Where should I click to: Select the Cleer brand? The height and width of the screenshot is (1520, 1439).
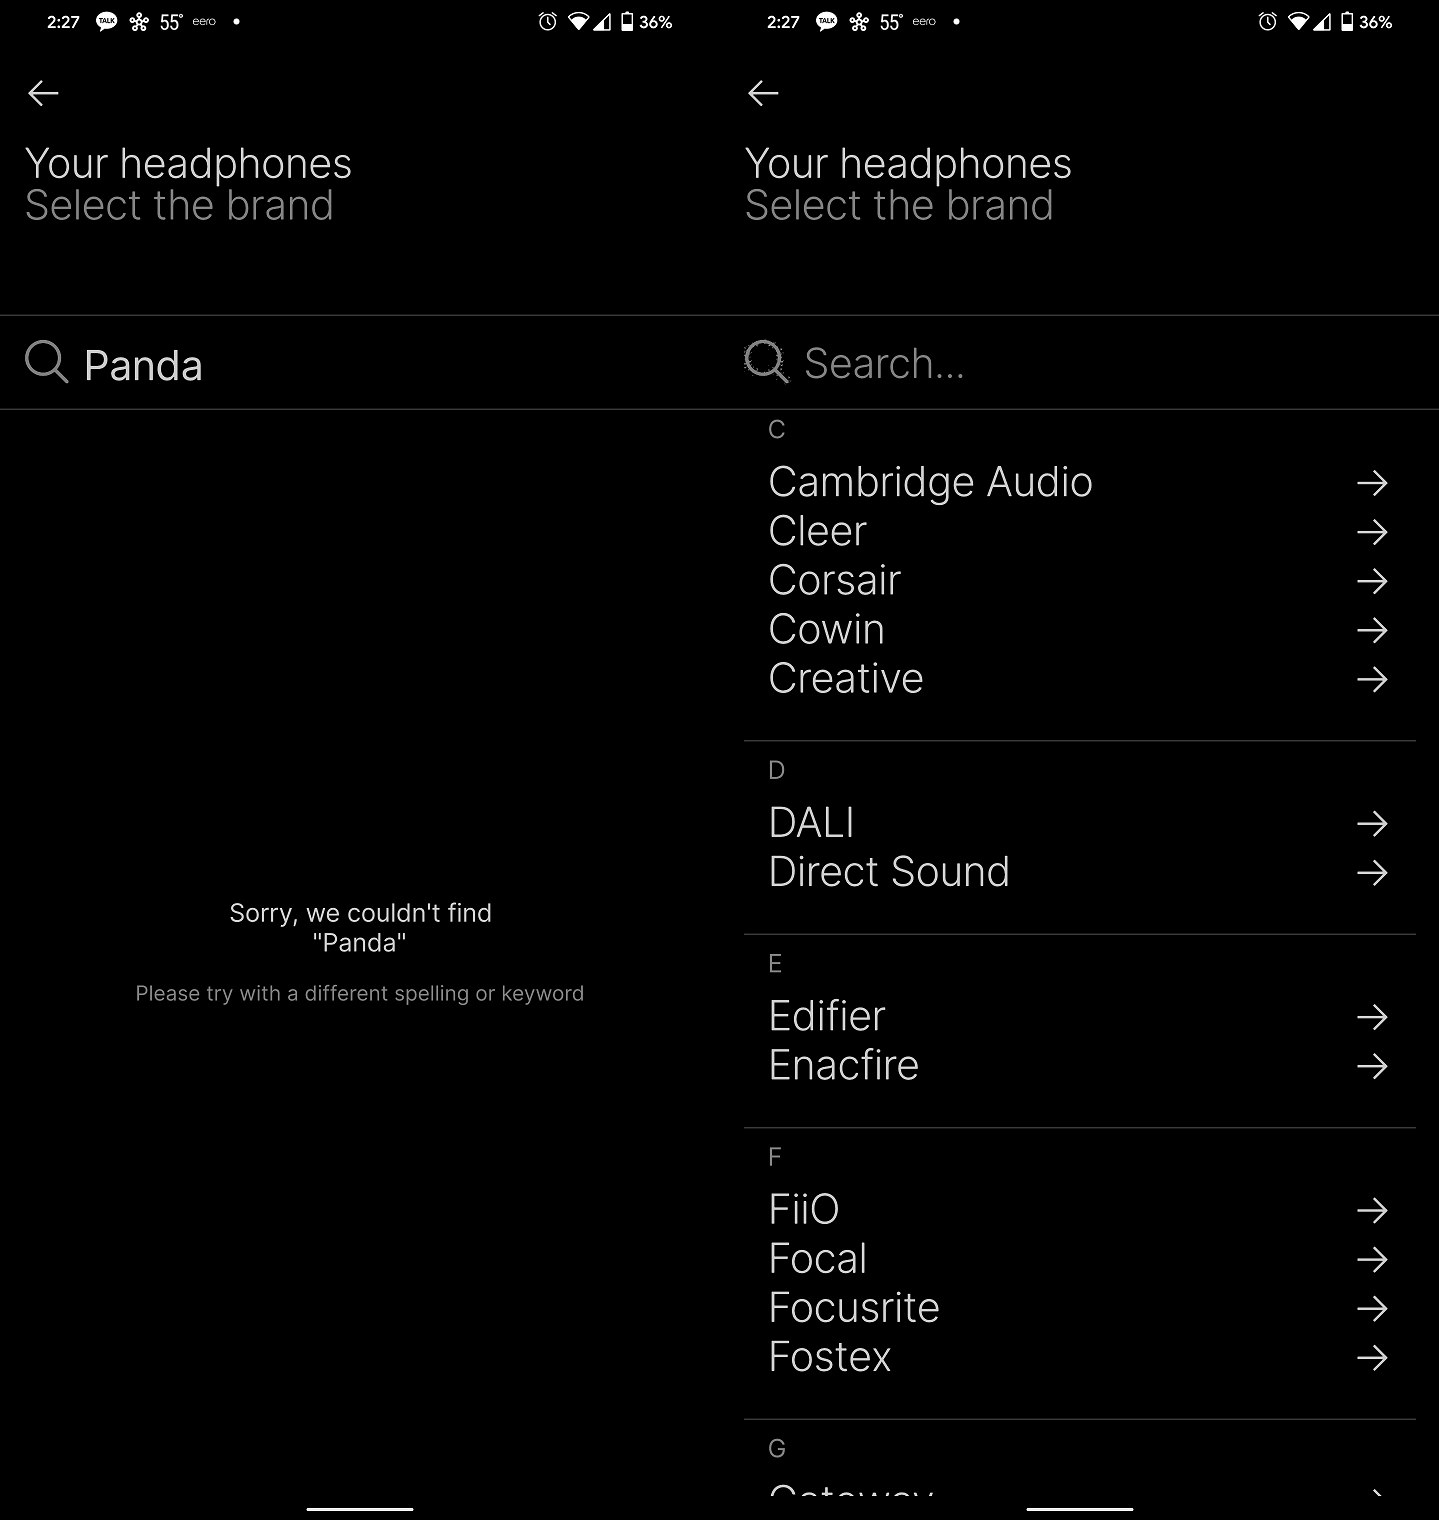click(x=817, y=531)
